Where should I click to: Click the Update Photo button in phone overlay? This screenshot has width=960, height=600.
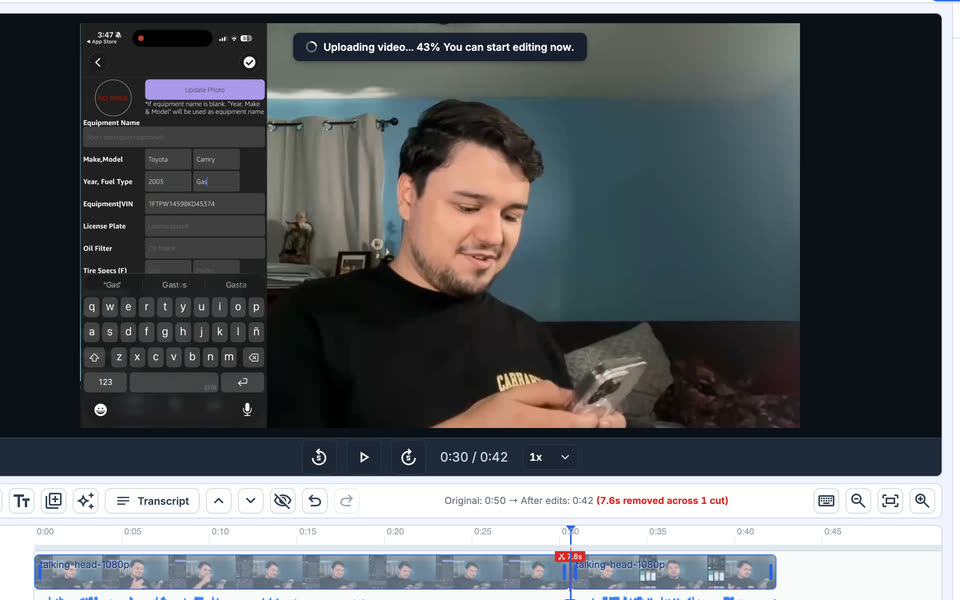pos(204,89)
